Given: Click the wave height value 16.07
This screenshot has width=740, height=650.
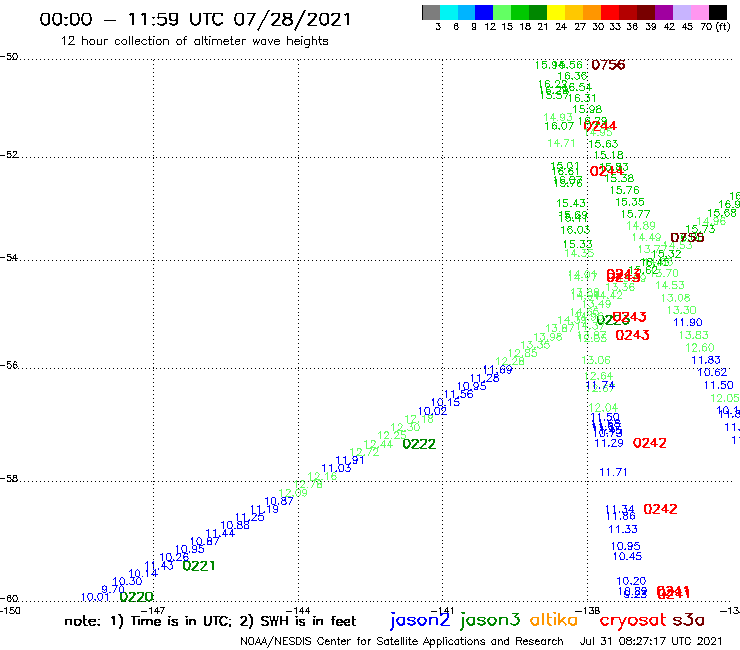Looking at the screenshot, I should (559, 126).
